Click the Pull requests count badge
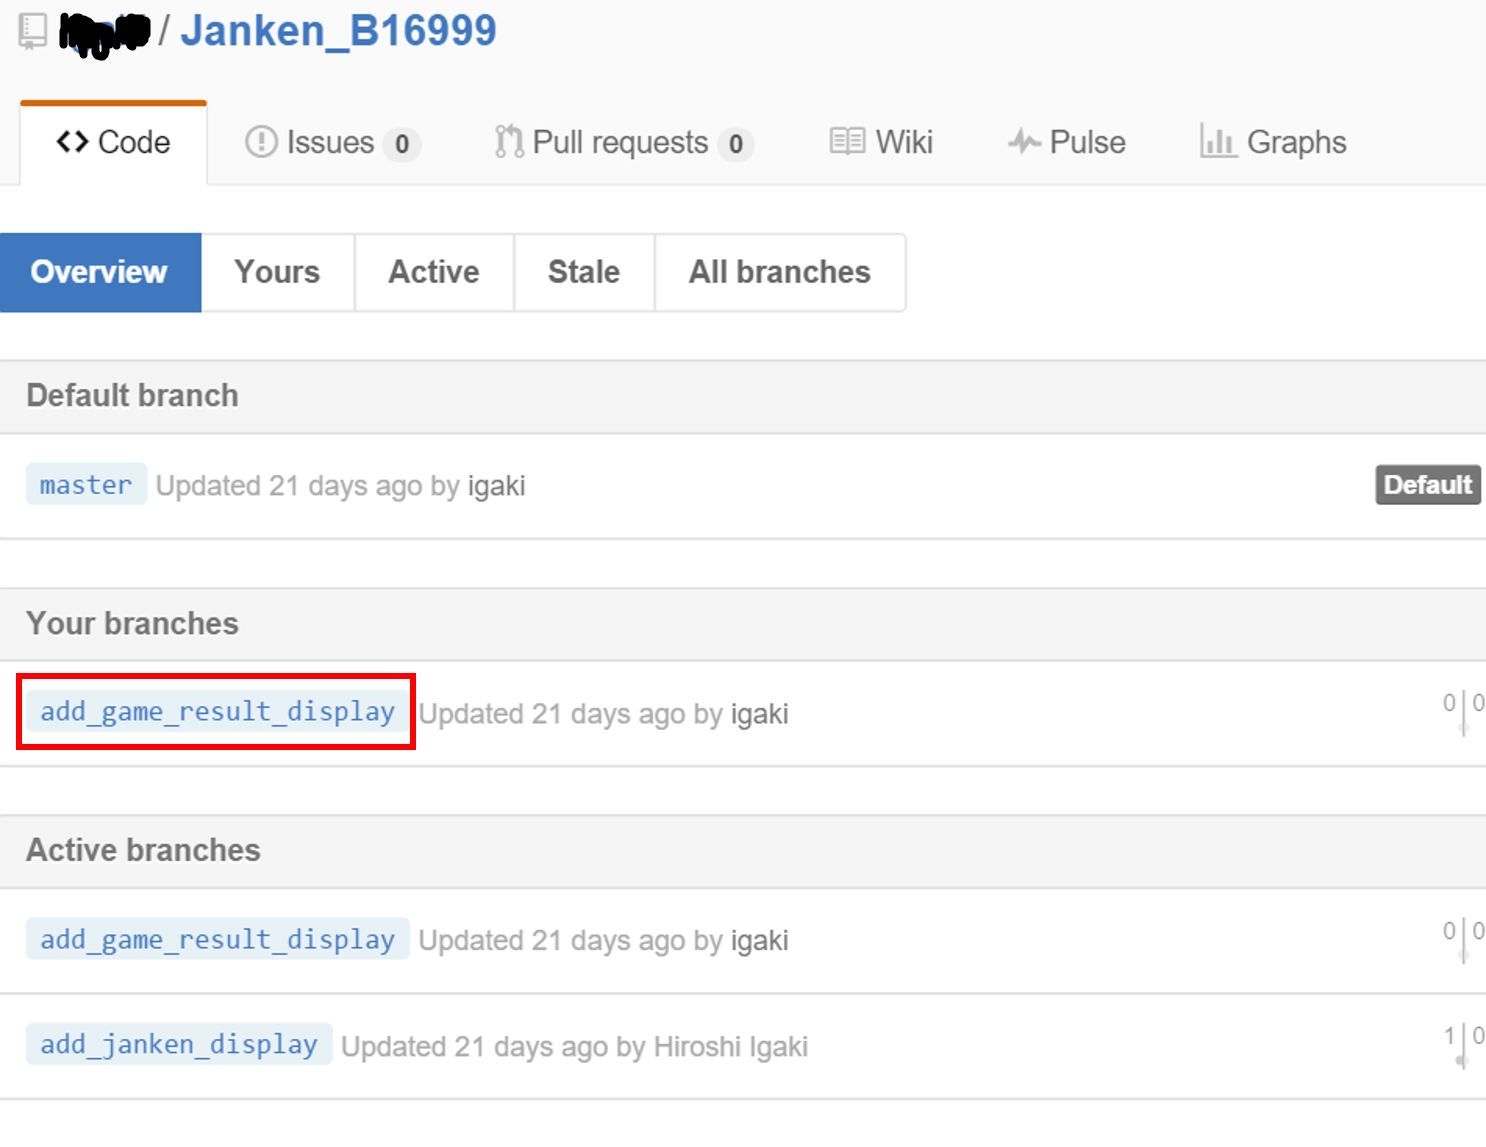 tap(735, 144)
